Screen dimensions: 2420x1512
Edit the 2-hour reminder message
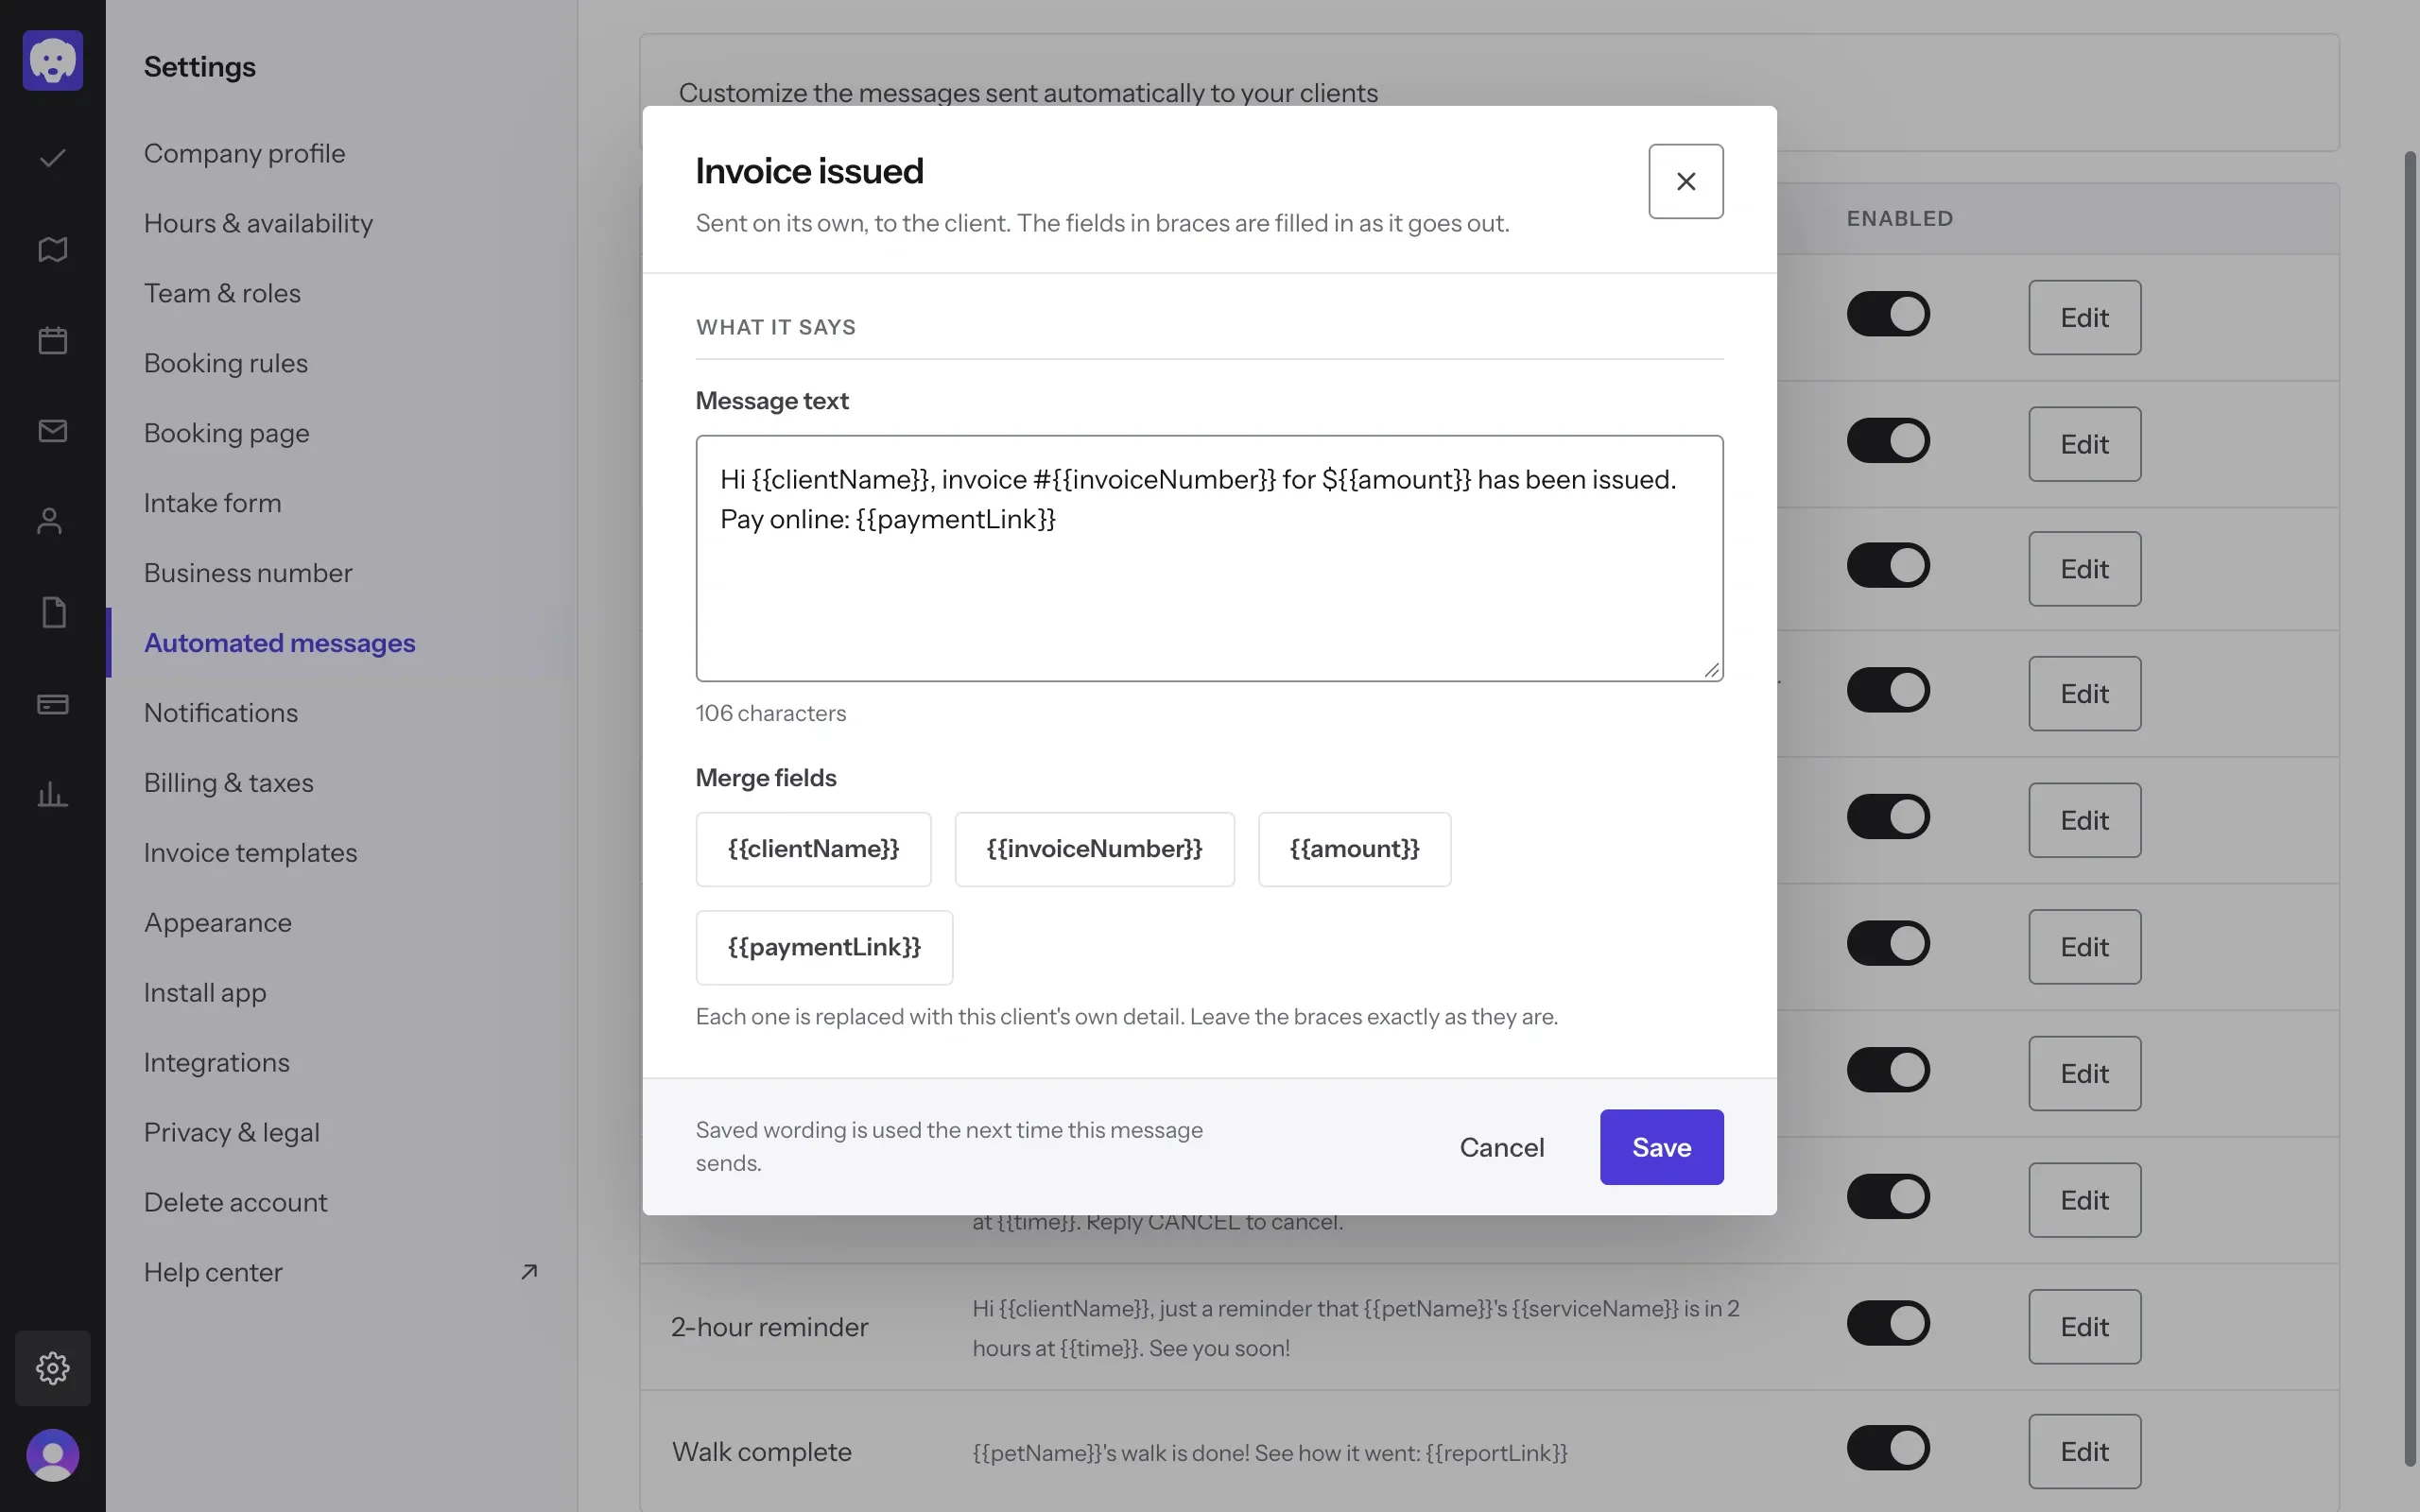(x=2085, y=1326)
